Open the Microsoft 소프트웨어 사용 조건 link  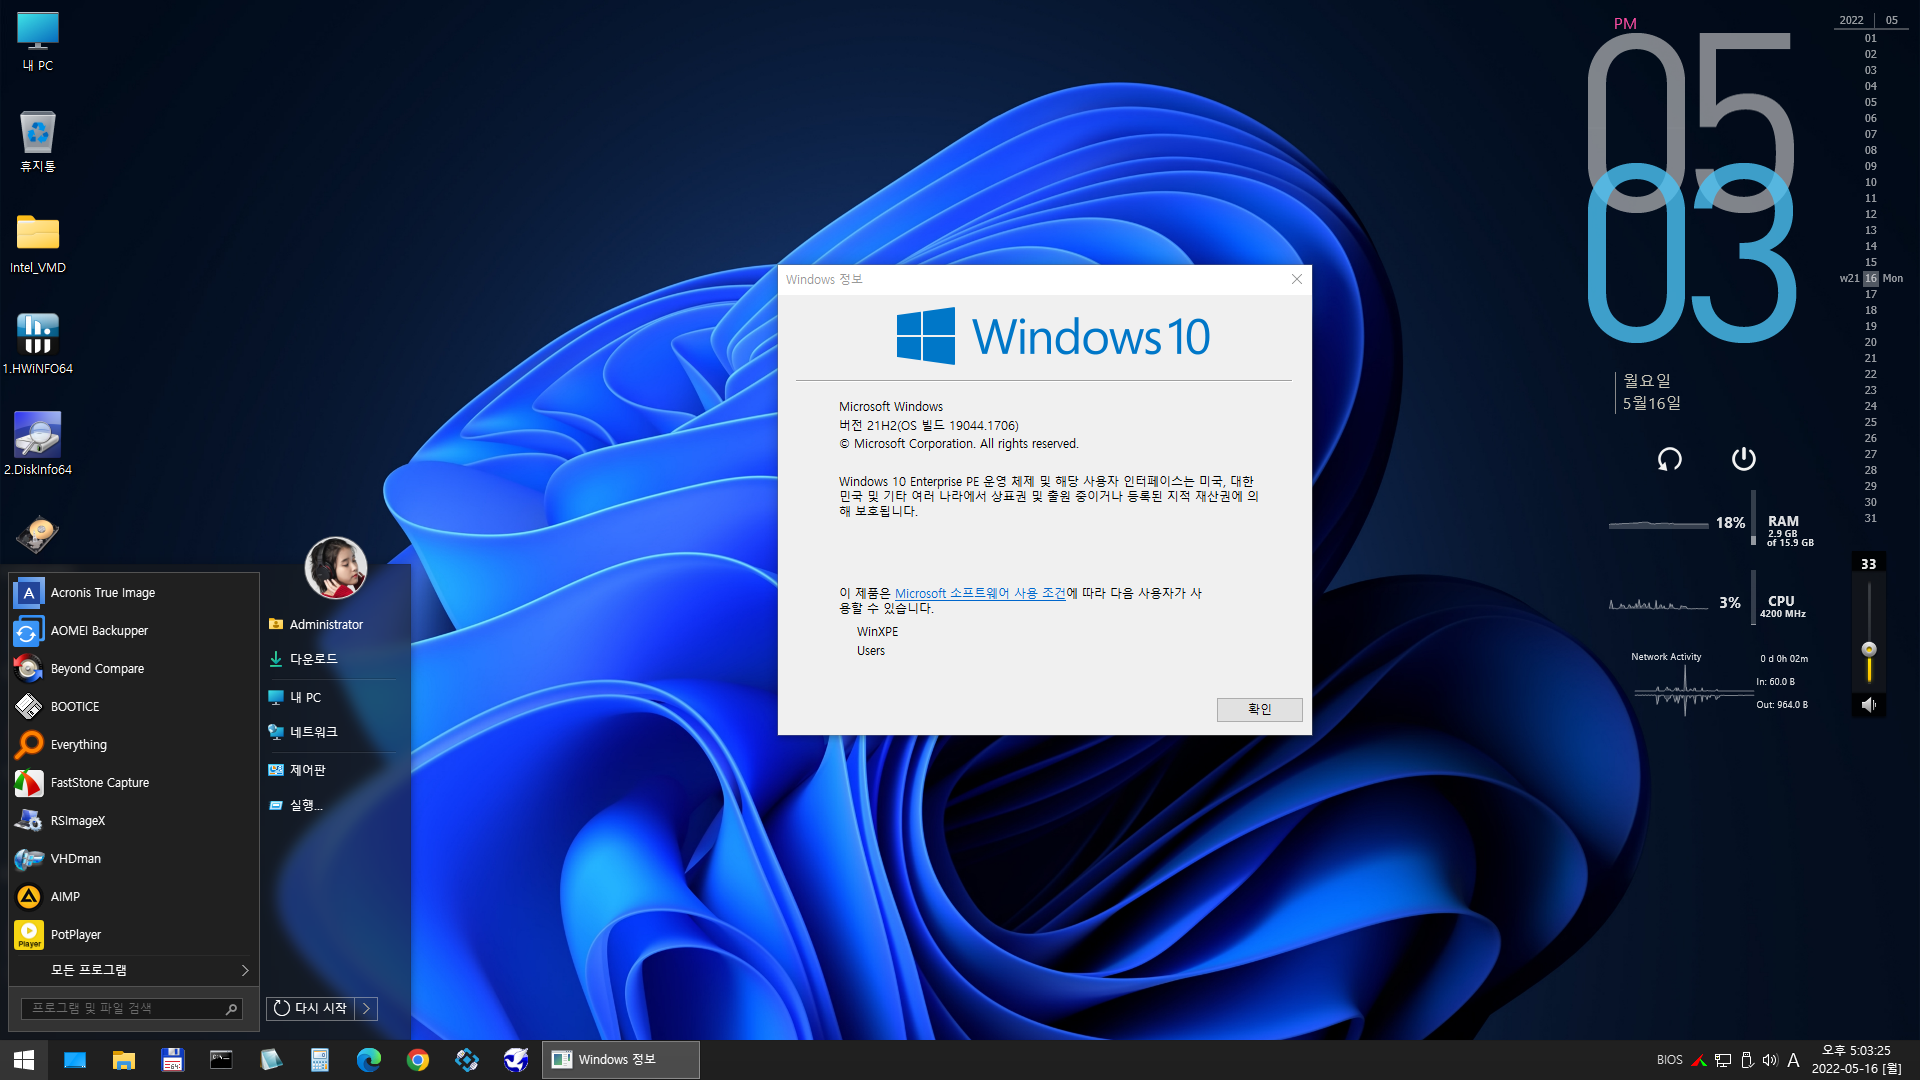click(x=980, y=593)
